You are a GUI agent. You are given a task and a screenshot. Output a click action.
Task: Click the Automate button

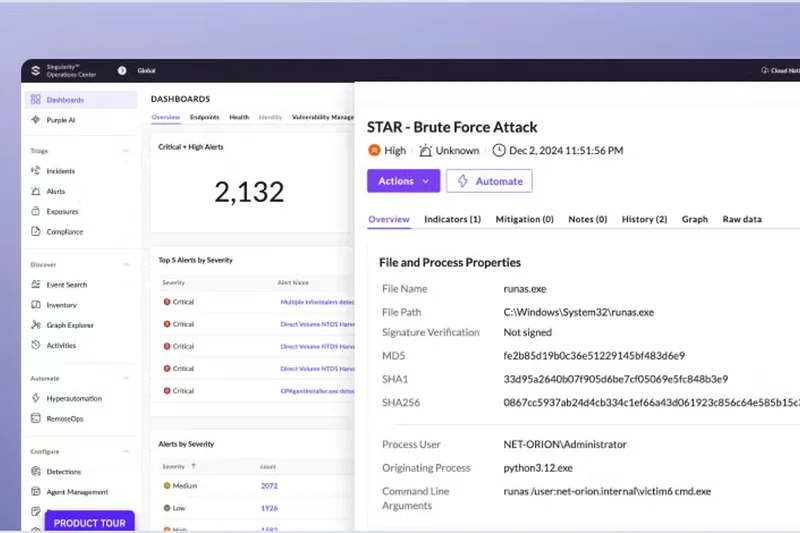[x=489, y=181]
